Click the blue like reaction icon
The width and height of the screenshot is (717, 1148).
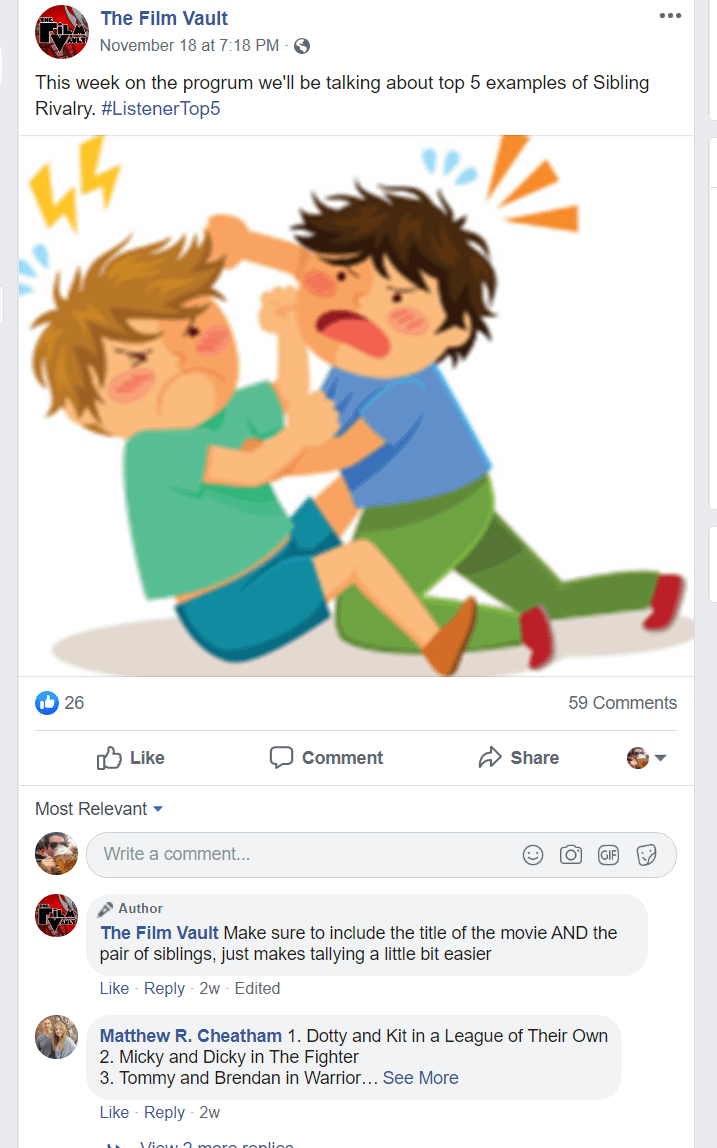click(47, 703)
